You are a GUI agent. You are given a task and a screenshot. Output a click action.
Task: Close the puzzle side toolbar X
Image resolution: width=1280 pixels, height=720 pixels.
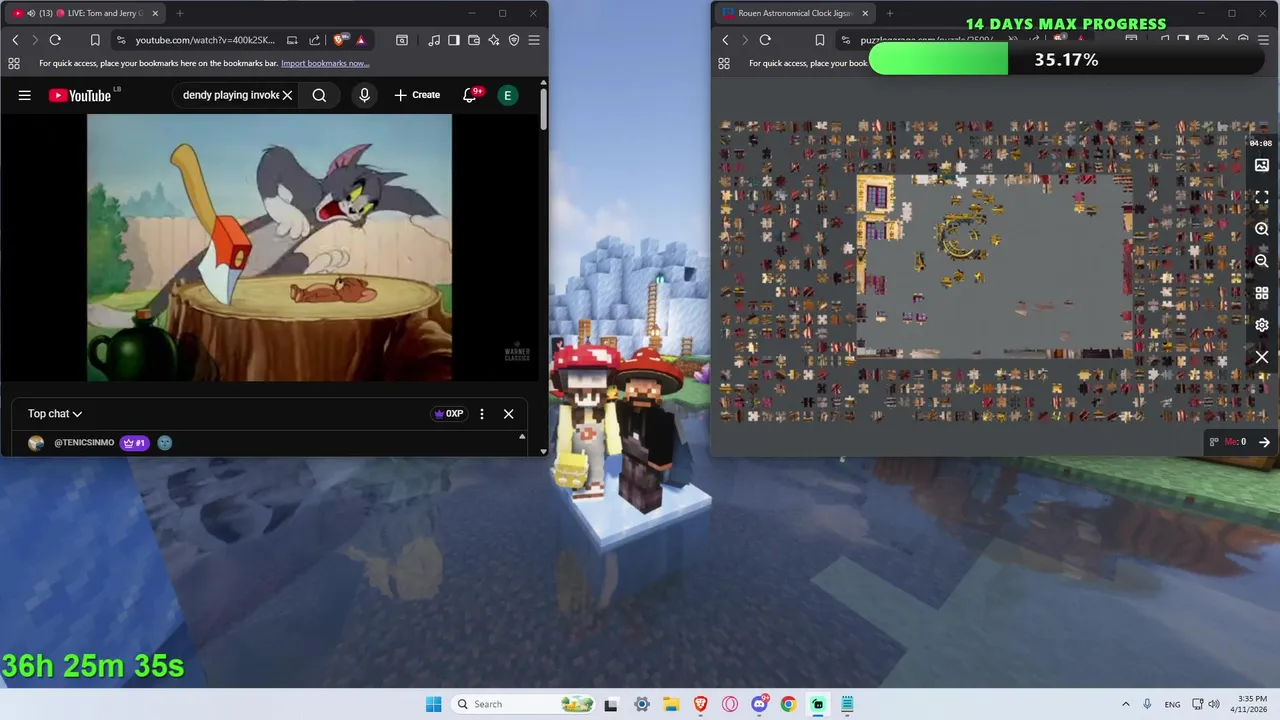pyautogui.click(x=1262, y=357)
